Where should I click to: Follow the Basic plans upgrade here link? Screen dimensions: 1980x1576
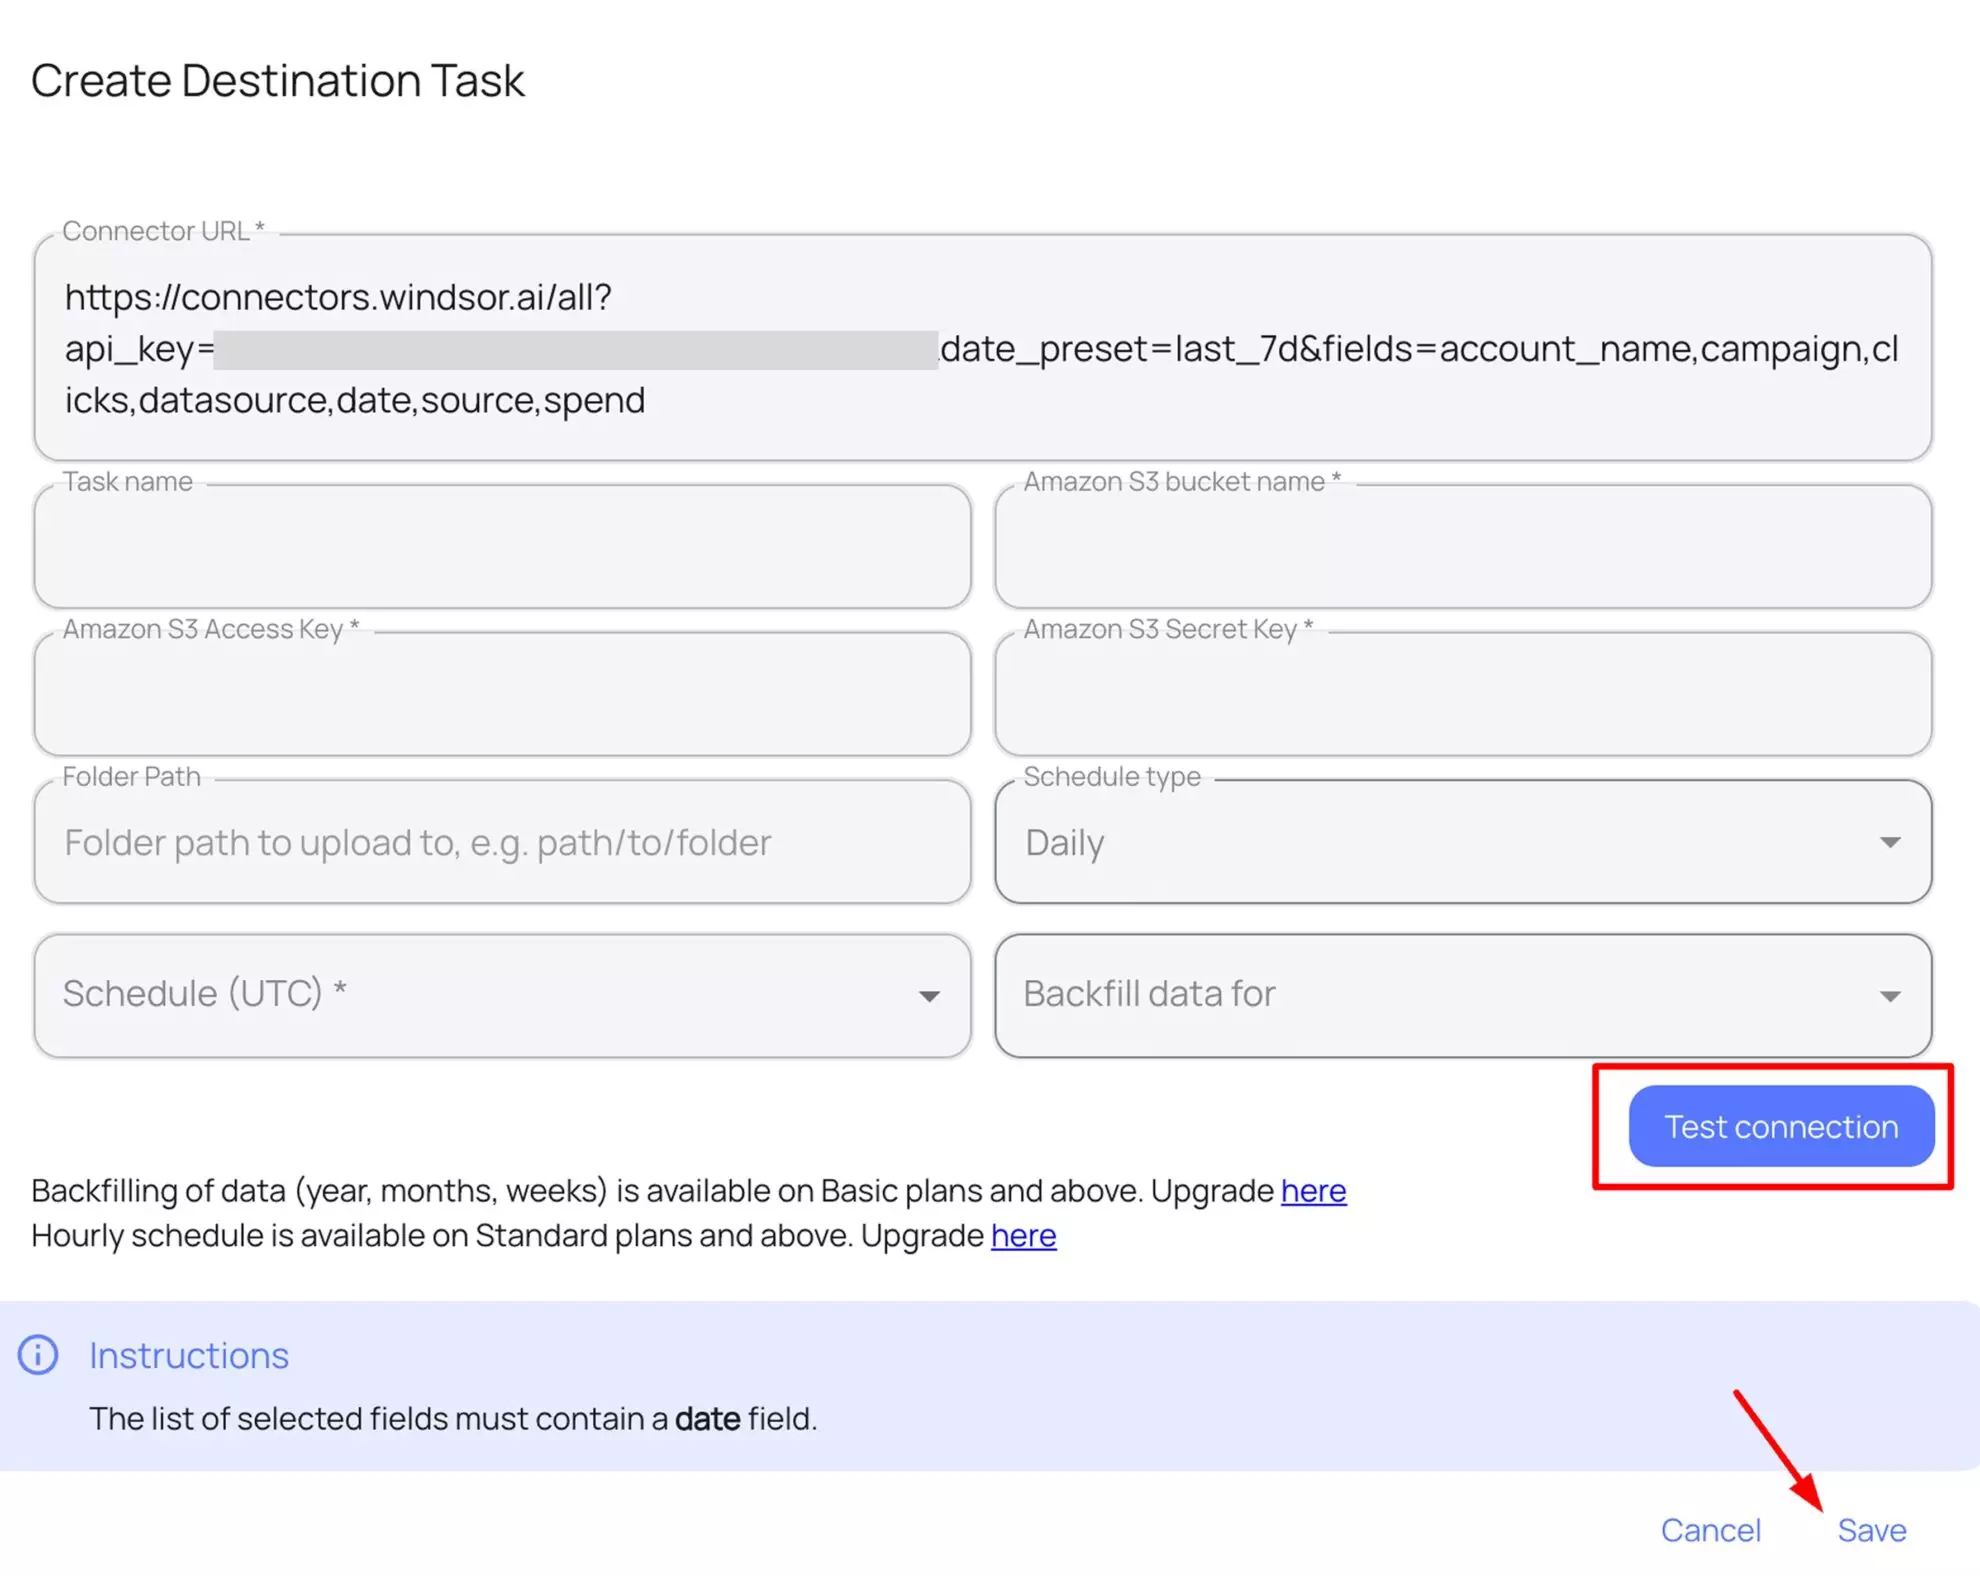click(1313, 1191)
